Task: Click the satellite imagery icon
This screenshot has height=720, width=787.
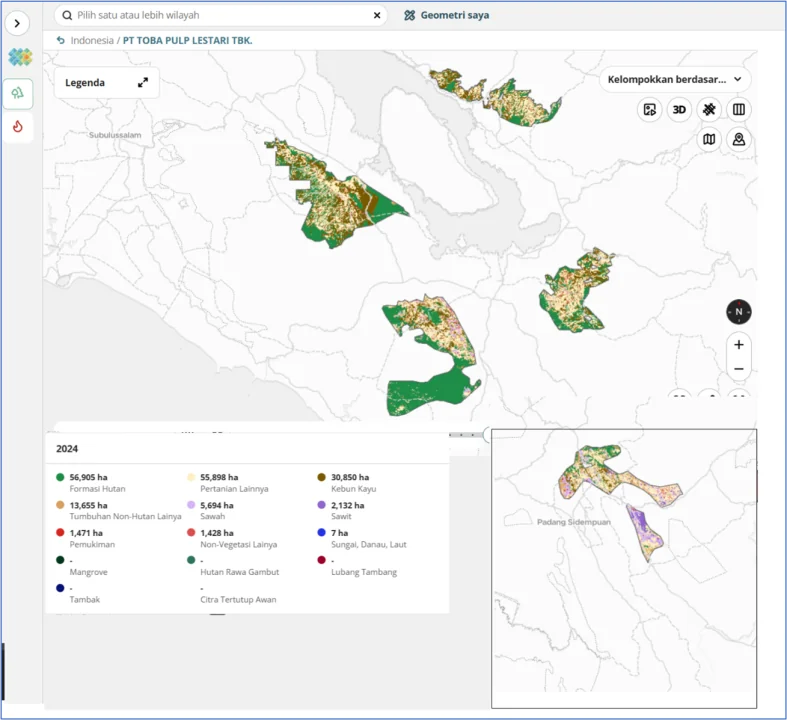Action: click(x=709, y=109)
